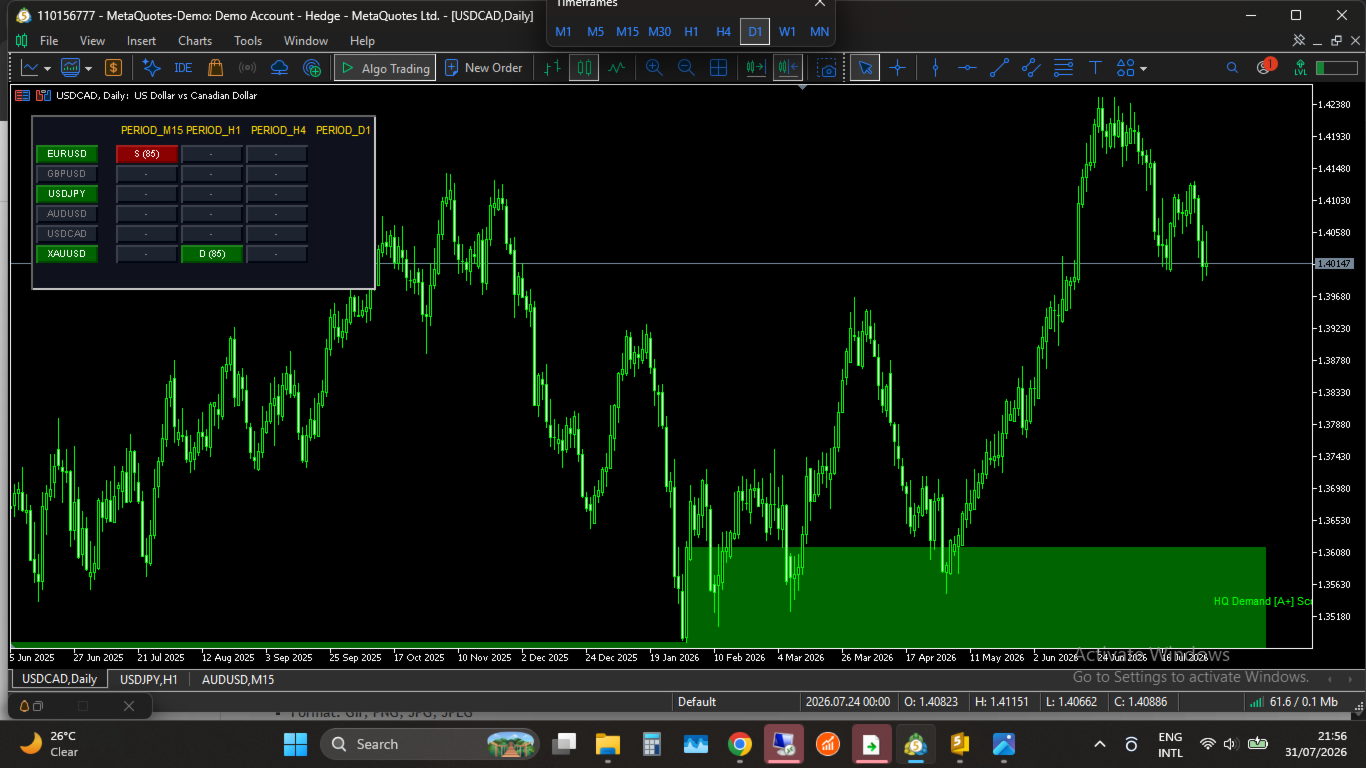Take a chart screenshot with camera icon
The width and height of the screenshot is (1366, 768).
tap(826, 68)
